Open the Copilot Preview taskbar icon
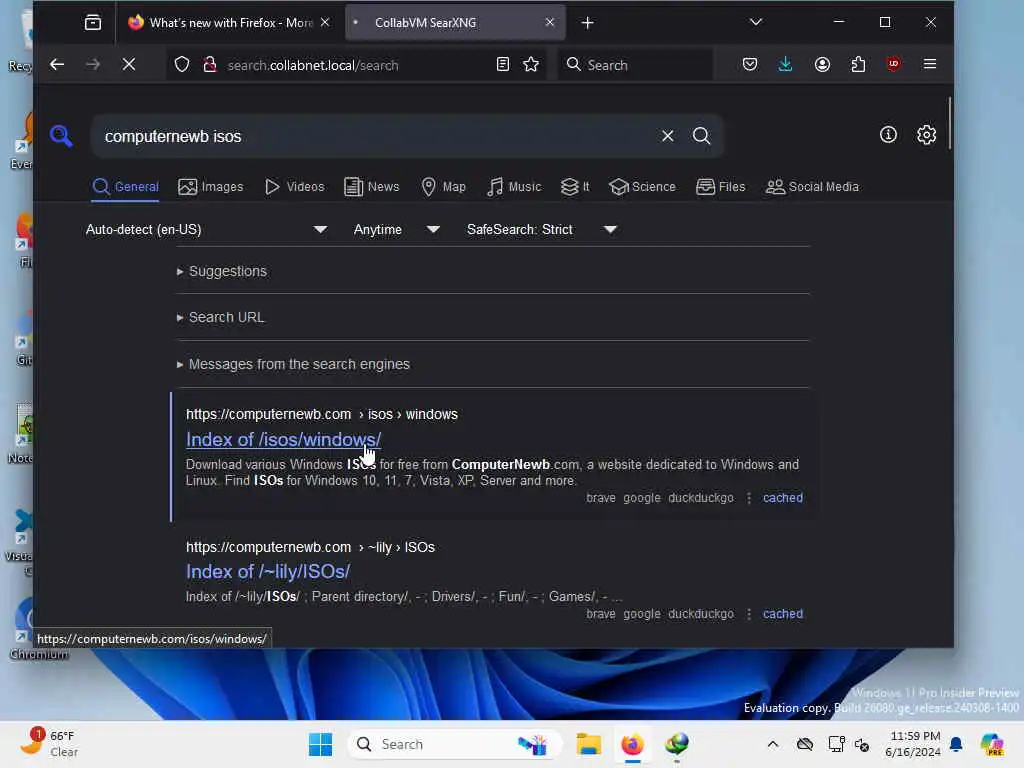This screenshot has height=768, width=1024. 991,744
